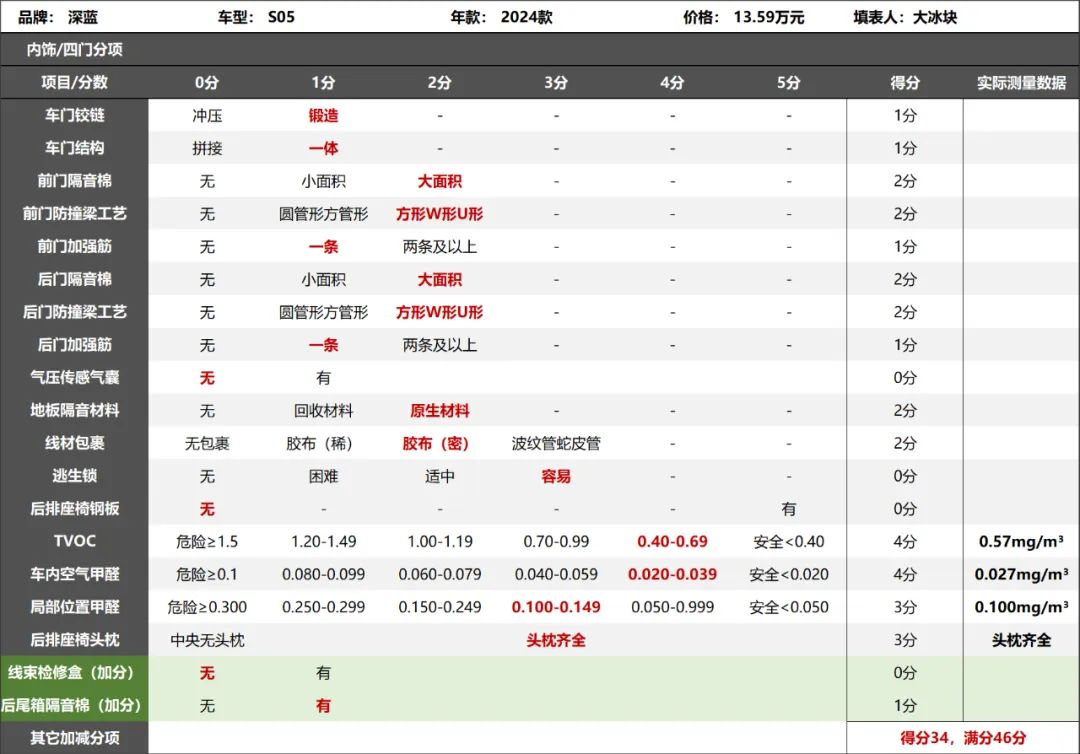Click the red 锻造 value for 车门铰链
This screenshot has width=1080, height=754.
[322, 115]
